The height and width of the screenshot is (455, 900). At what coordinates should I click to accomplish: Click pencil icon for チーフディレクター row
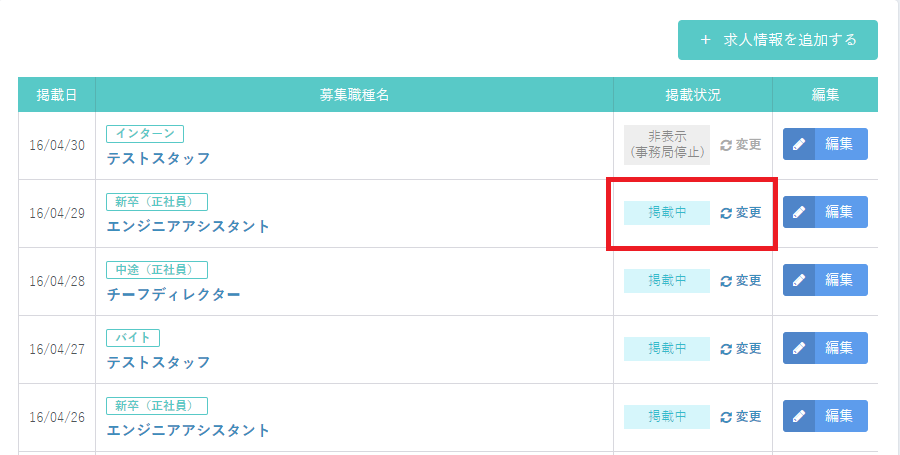coord(799,280)
